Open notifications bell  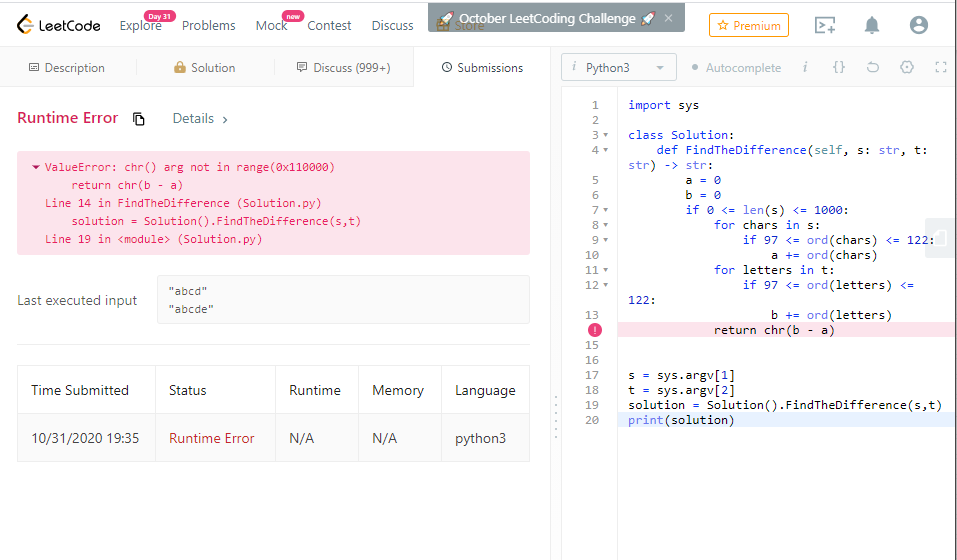(x=872, y=25)
